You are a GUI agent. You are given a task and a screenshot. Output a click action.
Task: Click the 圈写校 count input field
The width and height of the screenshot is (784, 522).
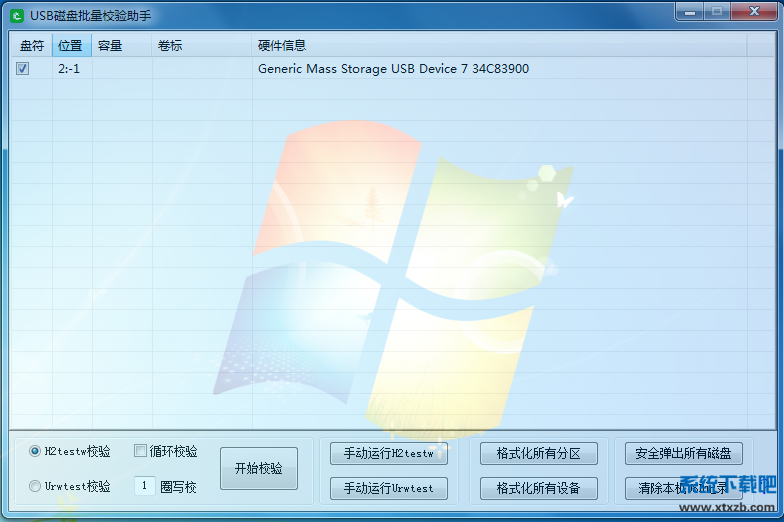coord(144,486)
